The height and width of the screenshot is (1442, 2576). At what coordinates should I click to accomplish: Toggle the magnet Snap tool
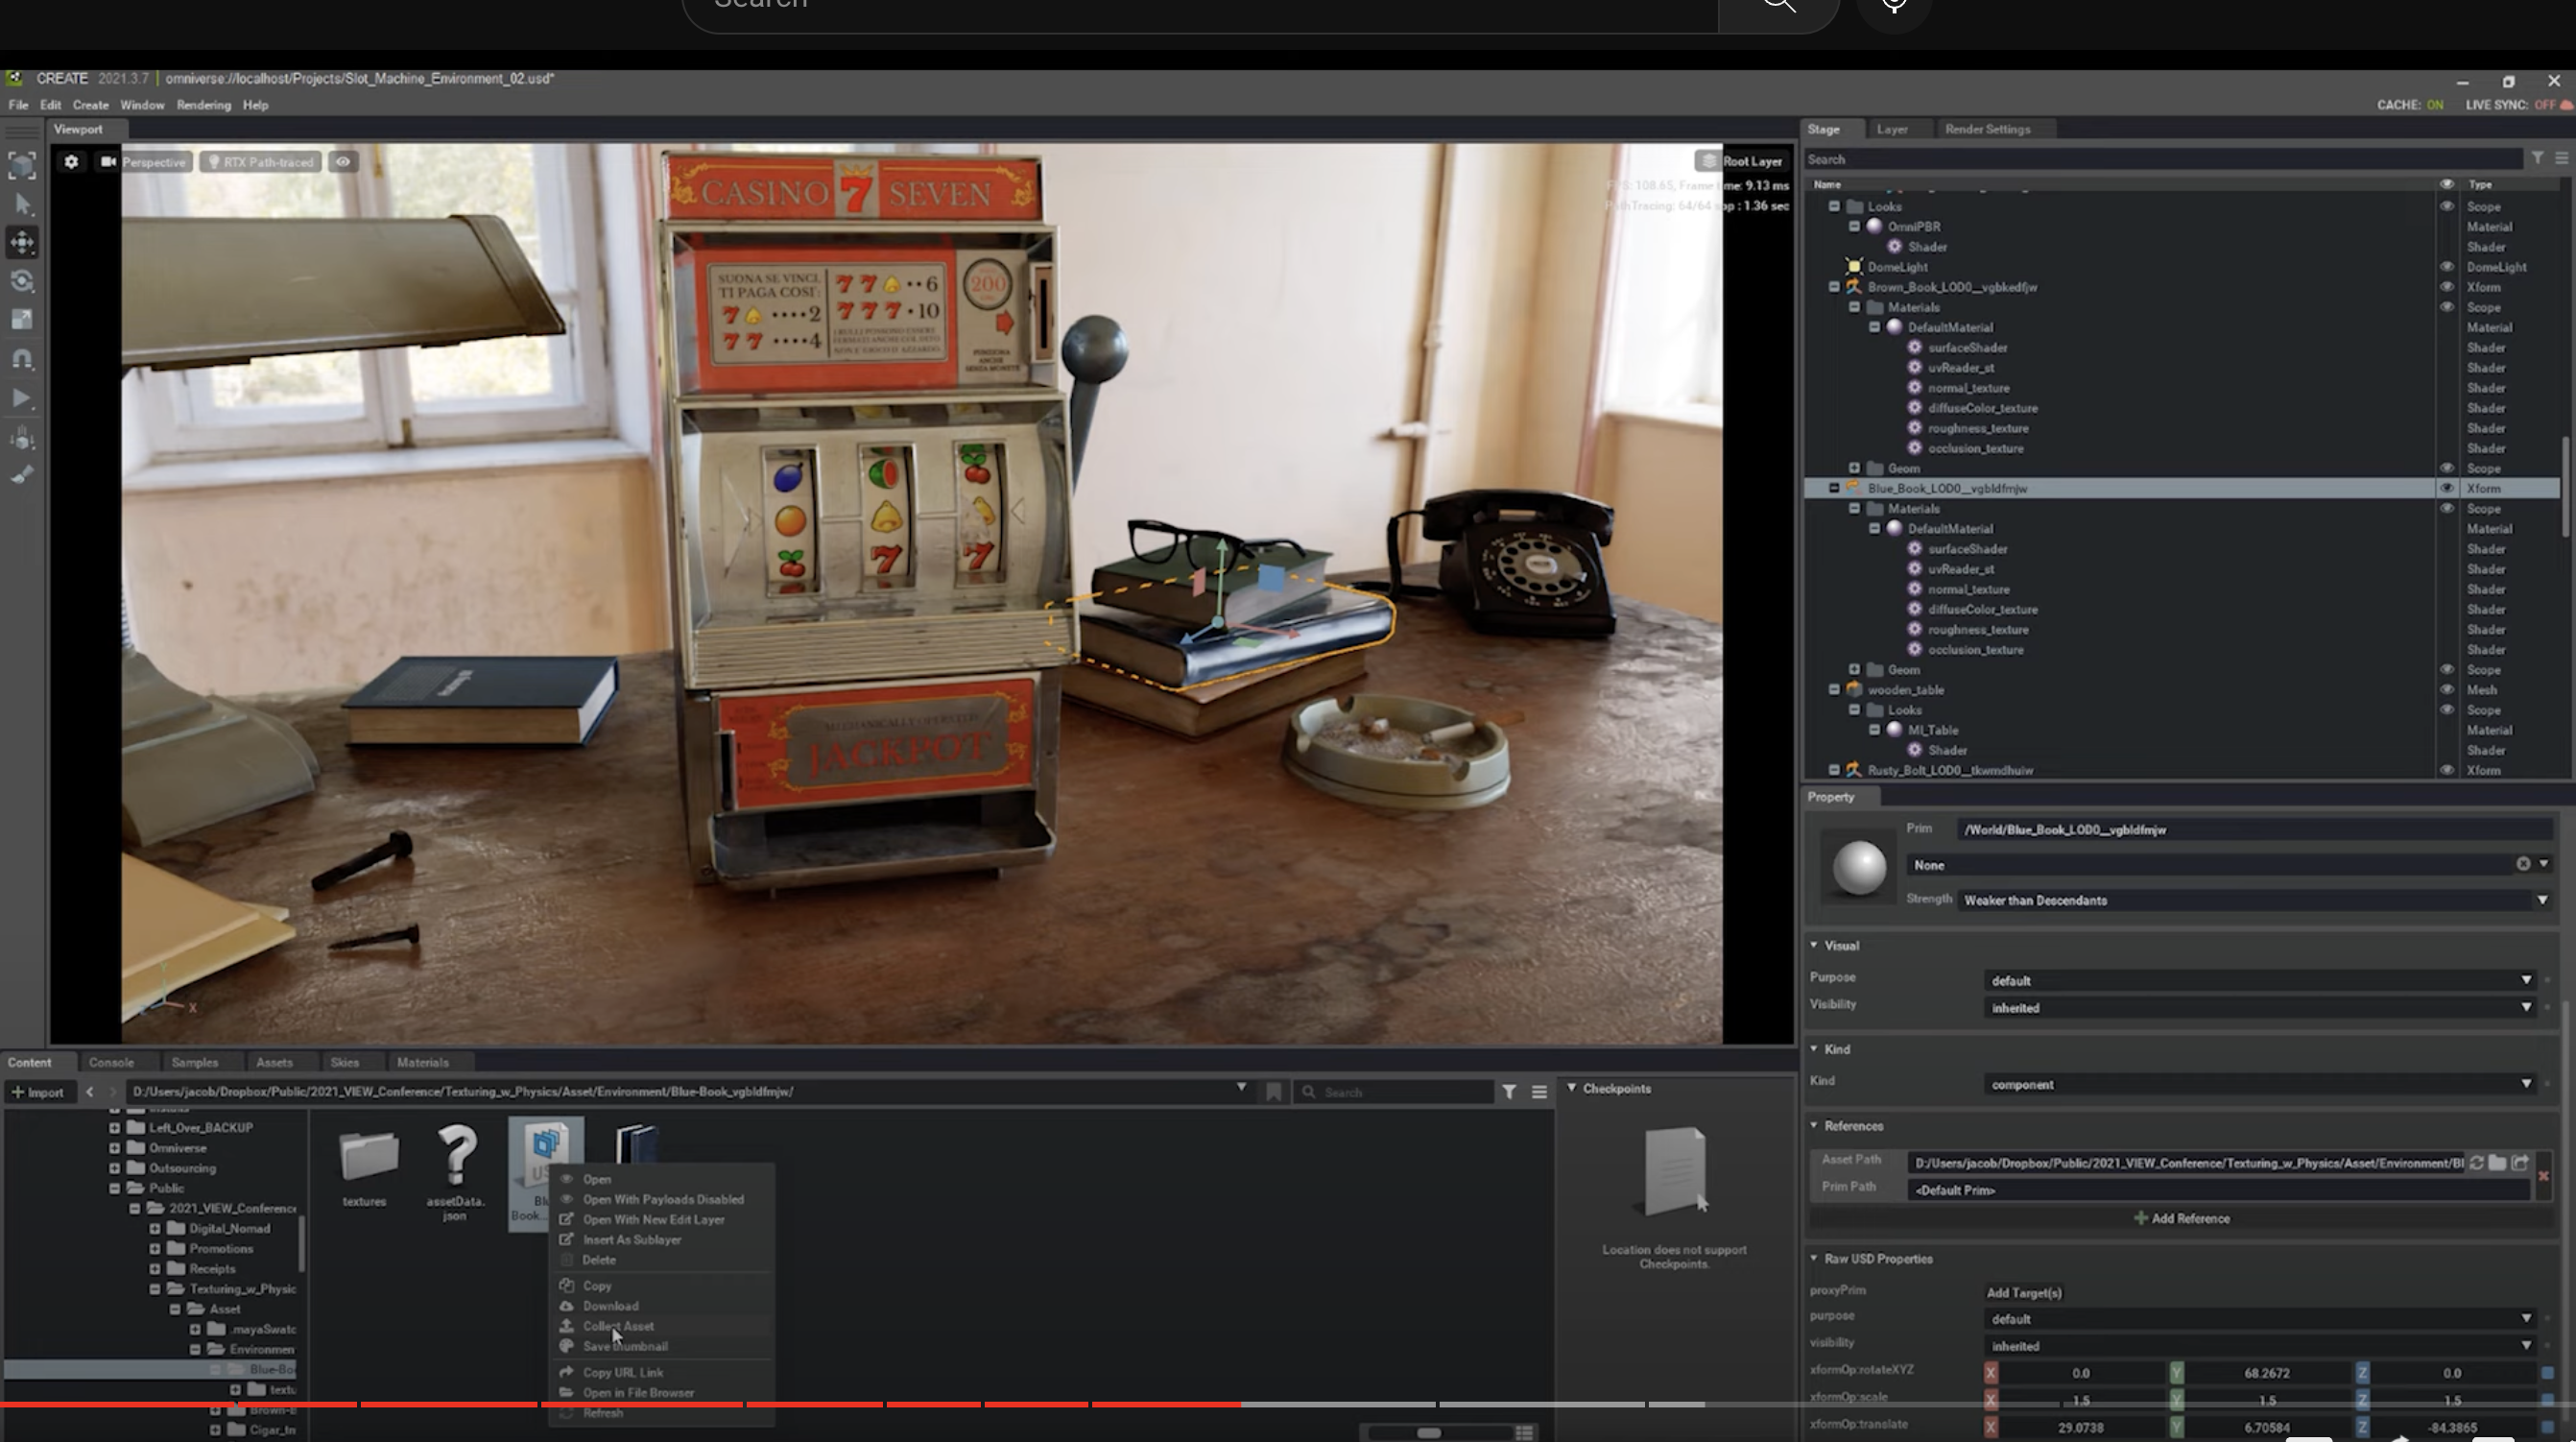coord(22,359)
